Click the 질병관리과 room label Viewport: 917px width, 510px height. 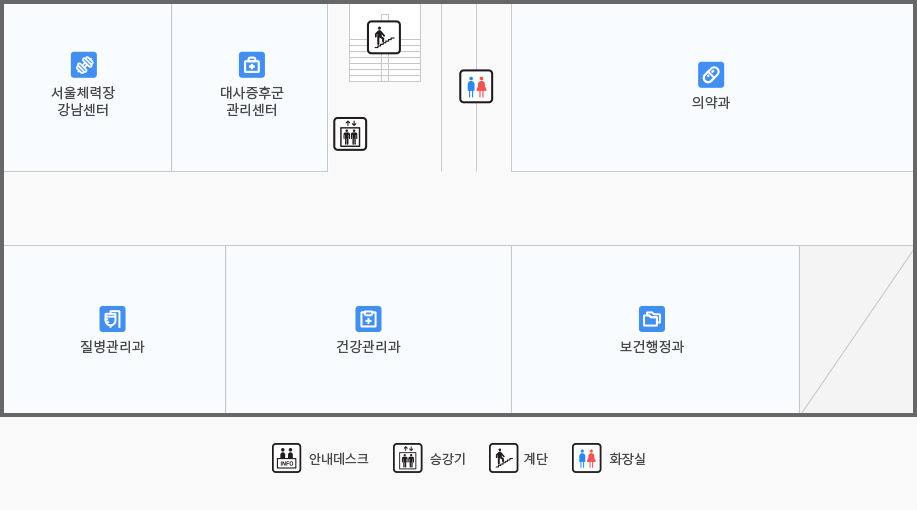pos(112,346)
